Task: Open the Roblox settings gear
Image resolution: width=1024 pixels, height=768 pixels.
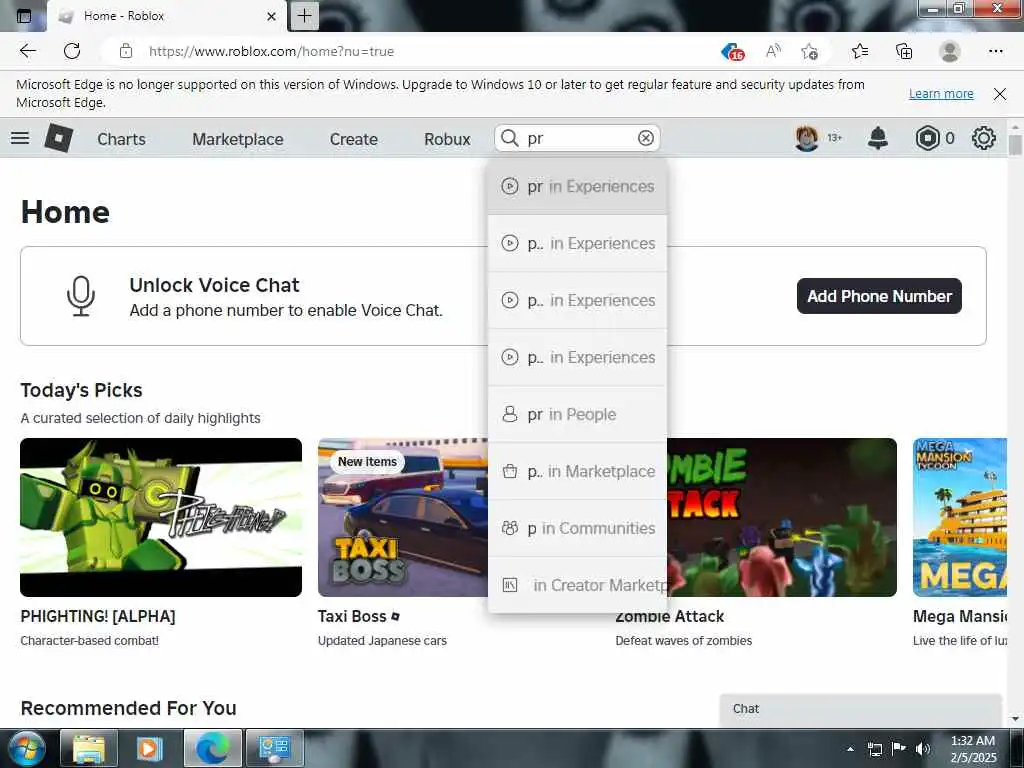Action: pyautogui.click(x=984, y=138)
